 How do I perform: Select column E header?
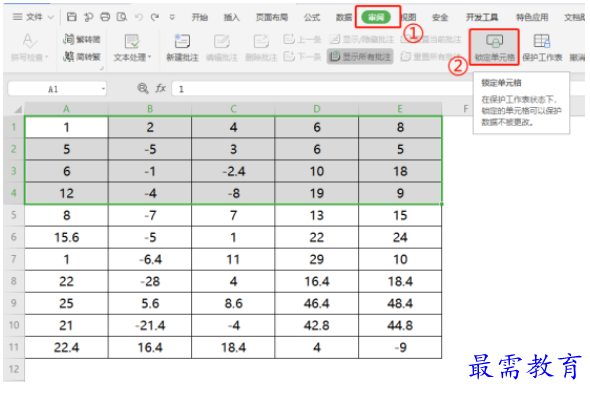pos(400,109)
